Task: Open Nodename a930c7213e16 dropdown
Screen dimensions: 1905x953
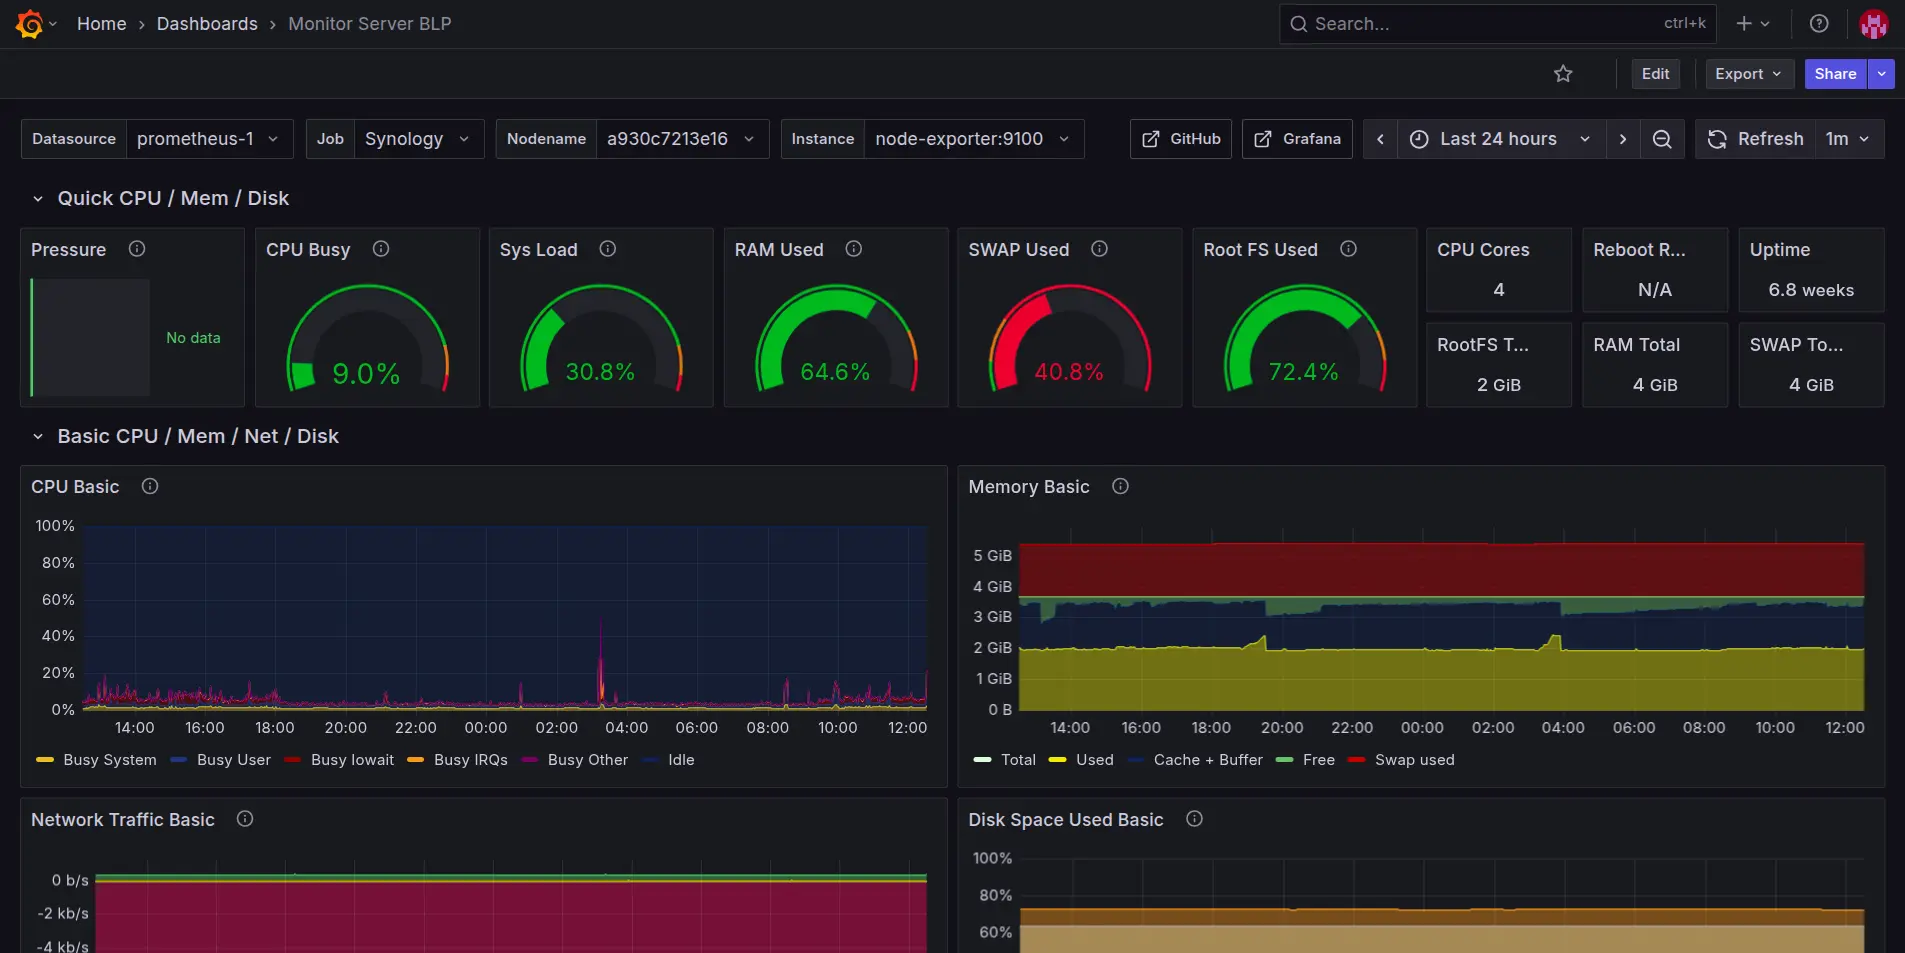Action: (x=682, y=139)
